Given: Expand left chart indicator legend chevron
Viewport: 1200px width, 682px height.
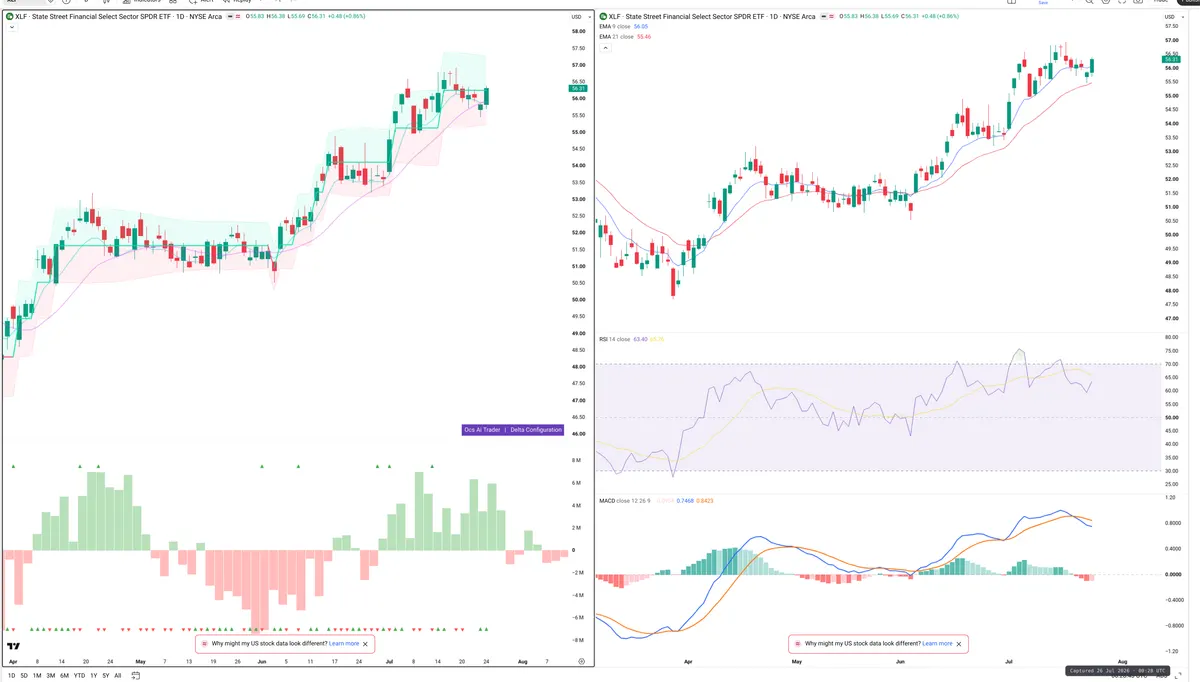Looking at the screenshot, I should pos(10,28).
